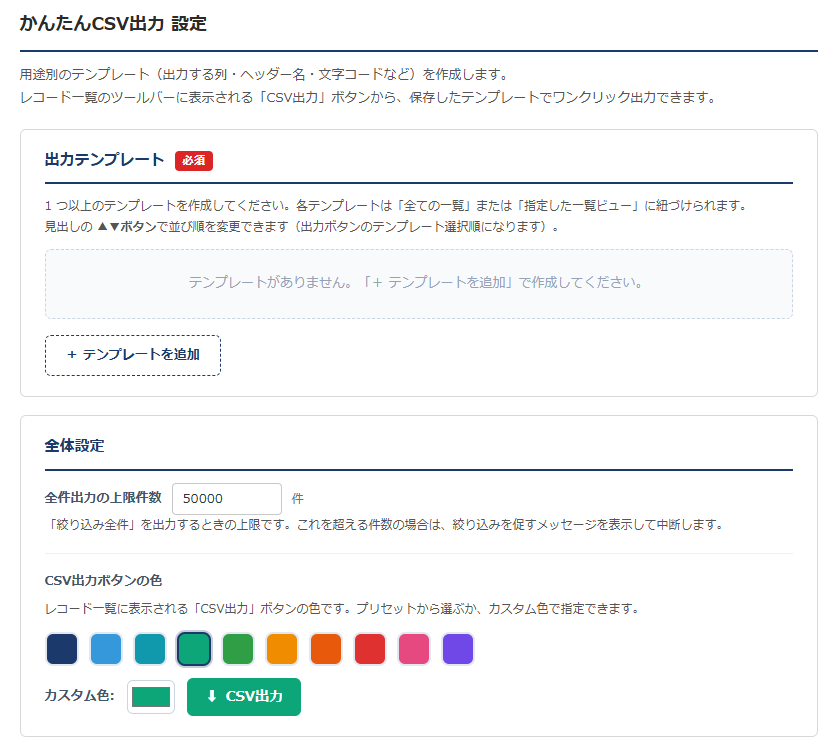This screenshot has width=826, height=748.
Task: Click the red 必須 badge
Action: (194, 161)
